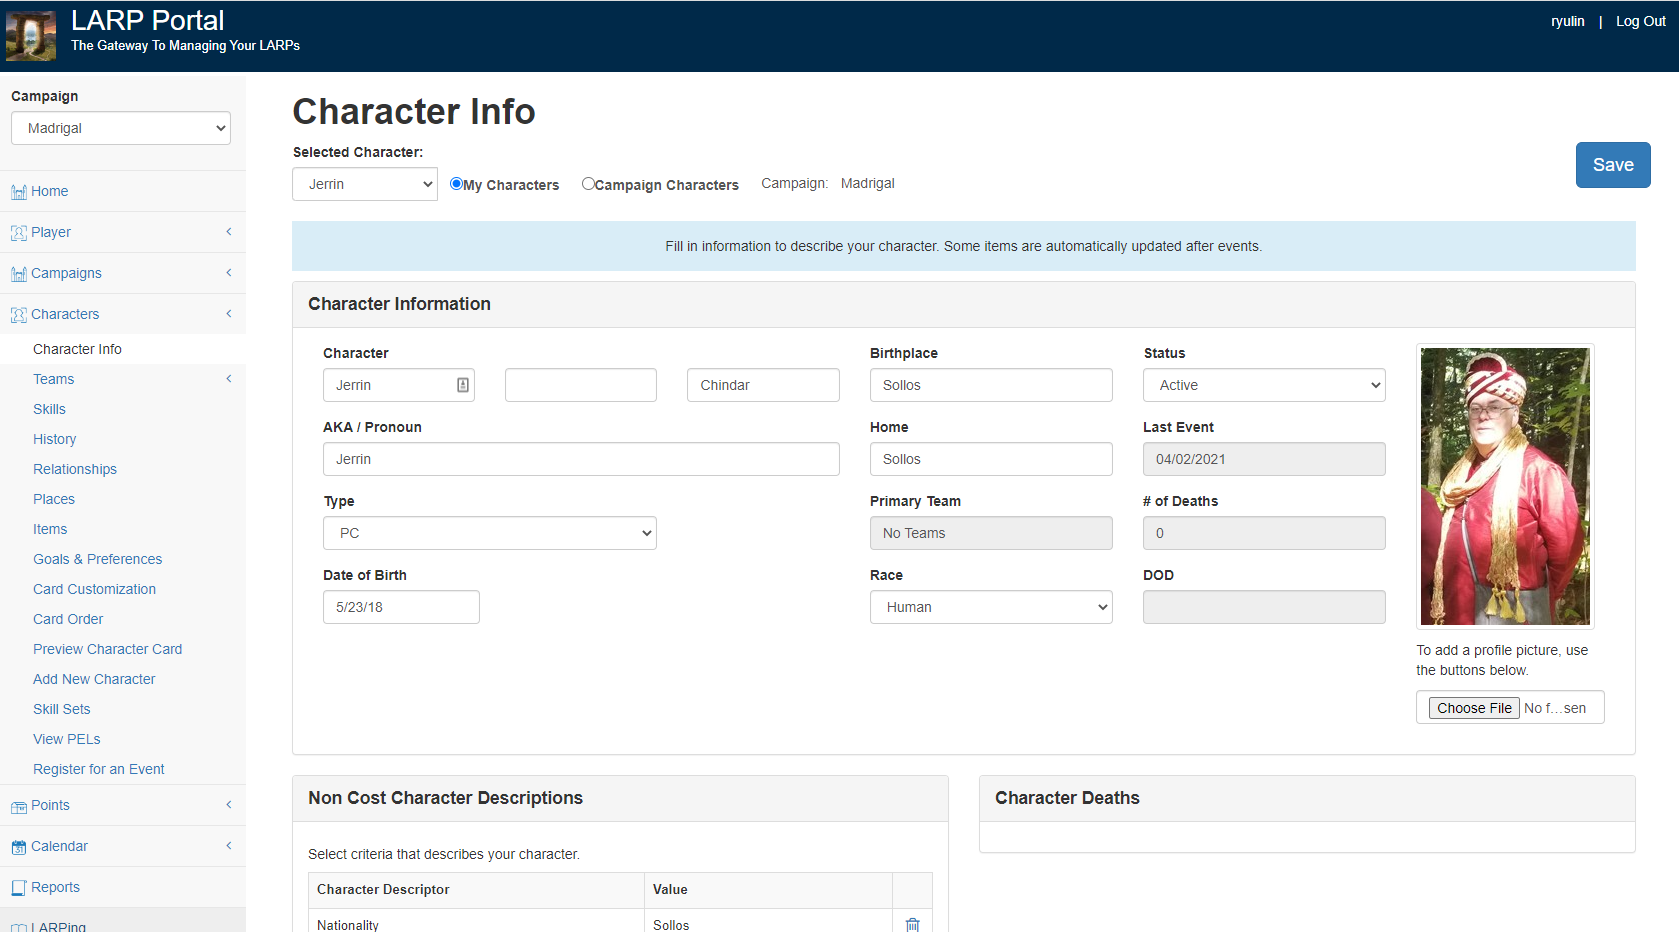Click the Calendar sidebar icon

coord(18,847)
